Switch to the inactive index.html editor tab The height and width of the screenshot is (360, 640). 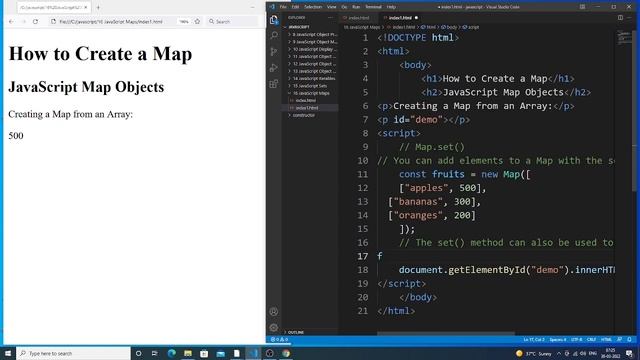click(358, 18)
